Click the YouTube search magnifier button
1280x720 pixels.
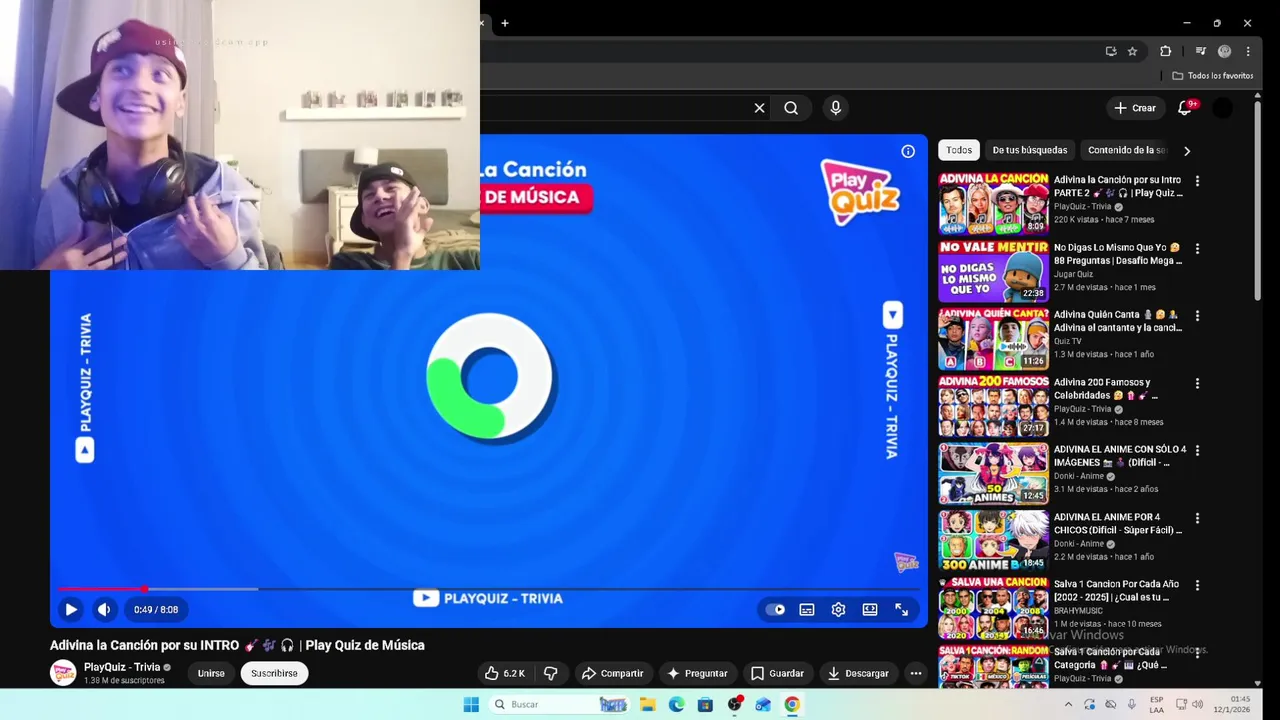791,108
